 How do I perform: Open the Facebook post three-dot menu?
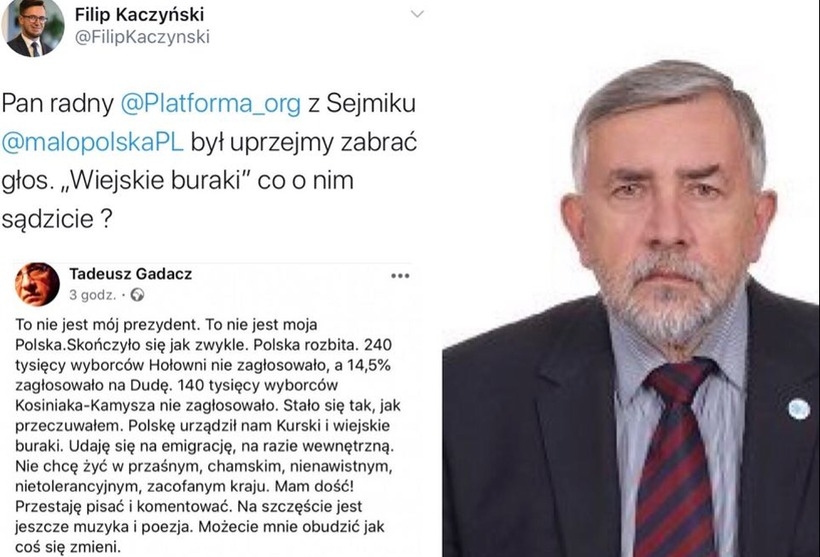click(x=400, y=276)
